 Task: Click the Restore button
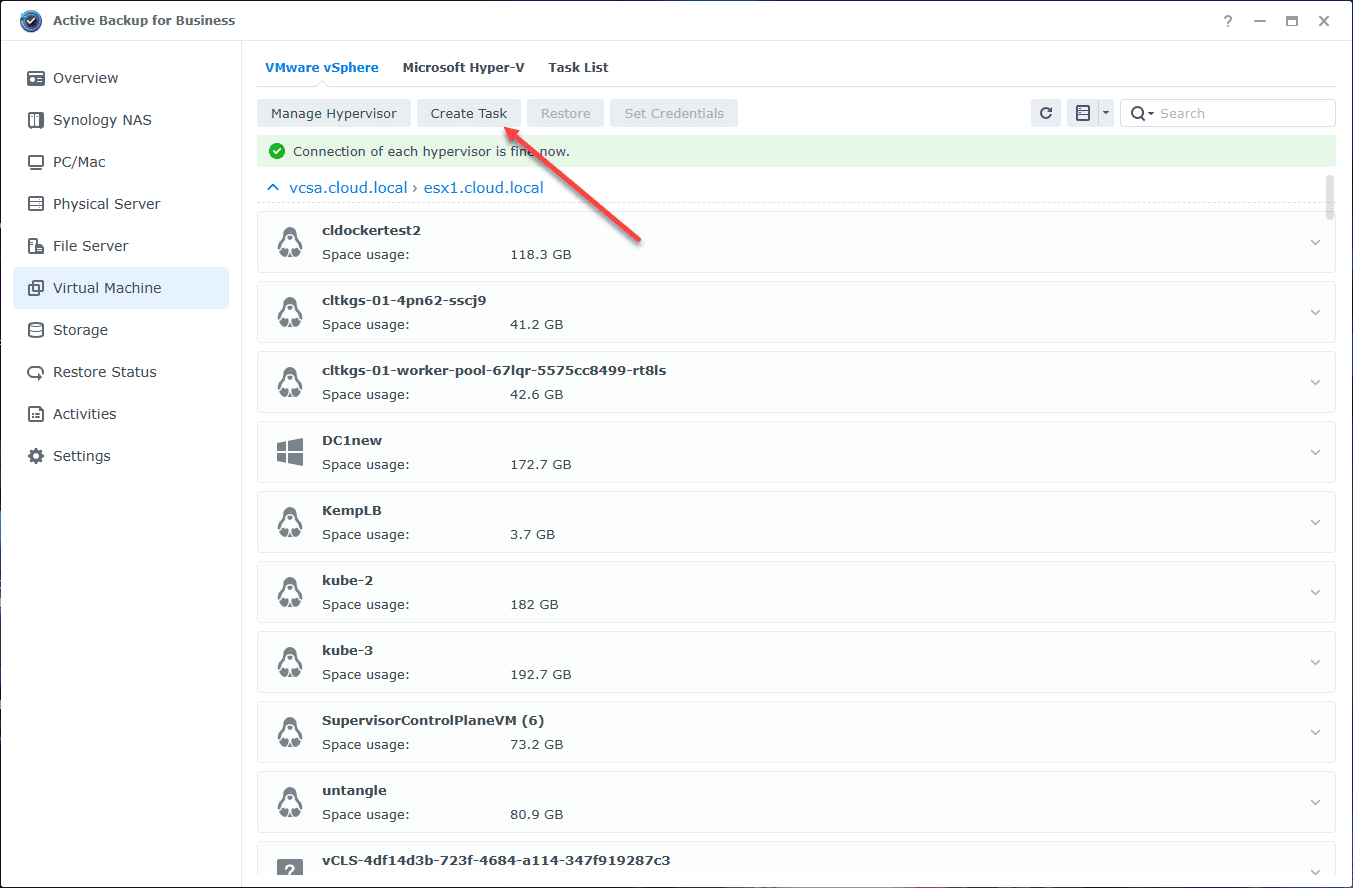coord(566,113)
